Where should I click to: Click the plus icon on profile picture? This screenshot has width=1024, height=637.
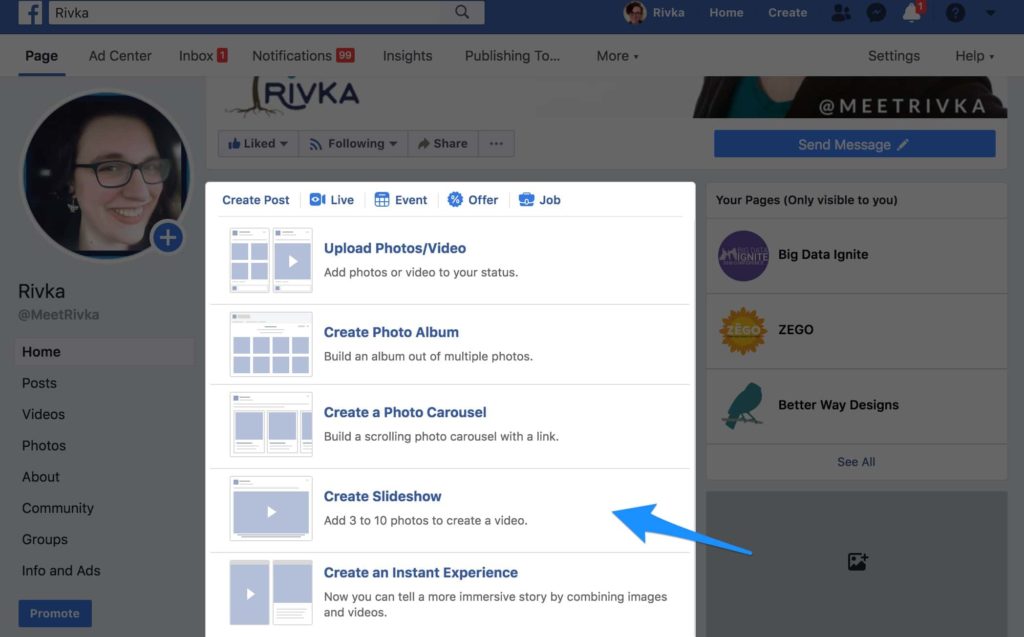[x=168, y=237]
